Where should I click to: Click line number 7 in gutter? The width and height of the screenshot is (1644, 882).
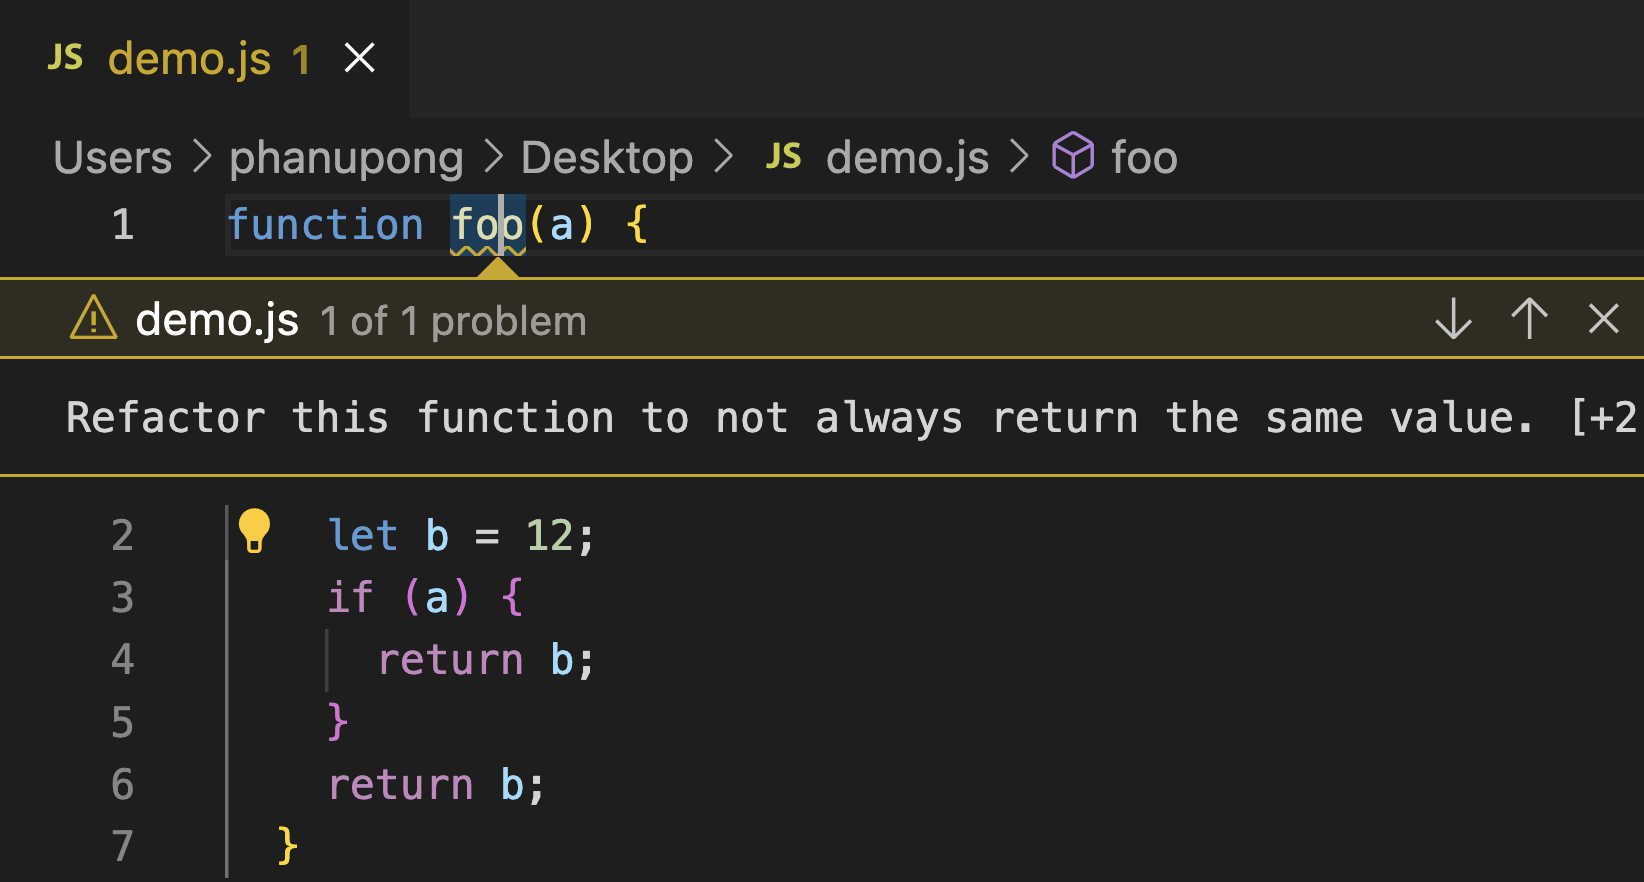[122, 846]
